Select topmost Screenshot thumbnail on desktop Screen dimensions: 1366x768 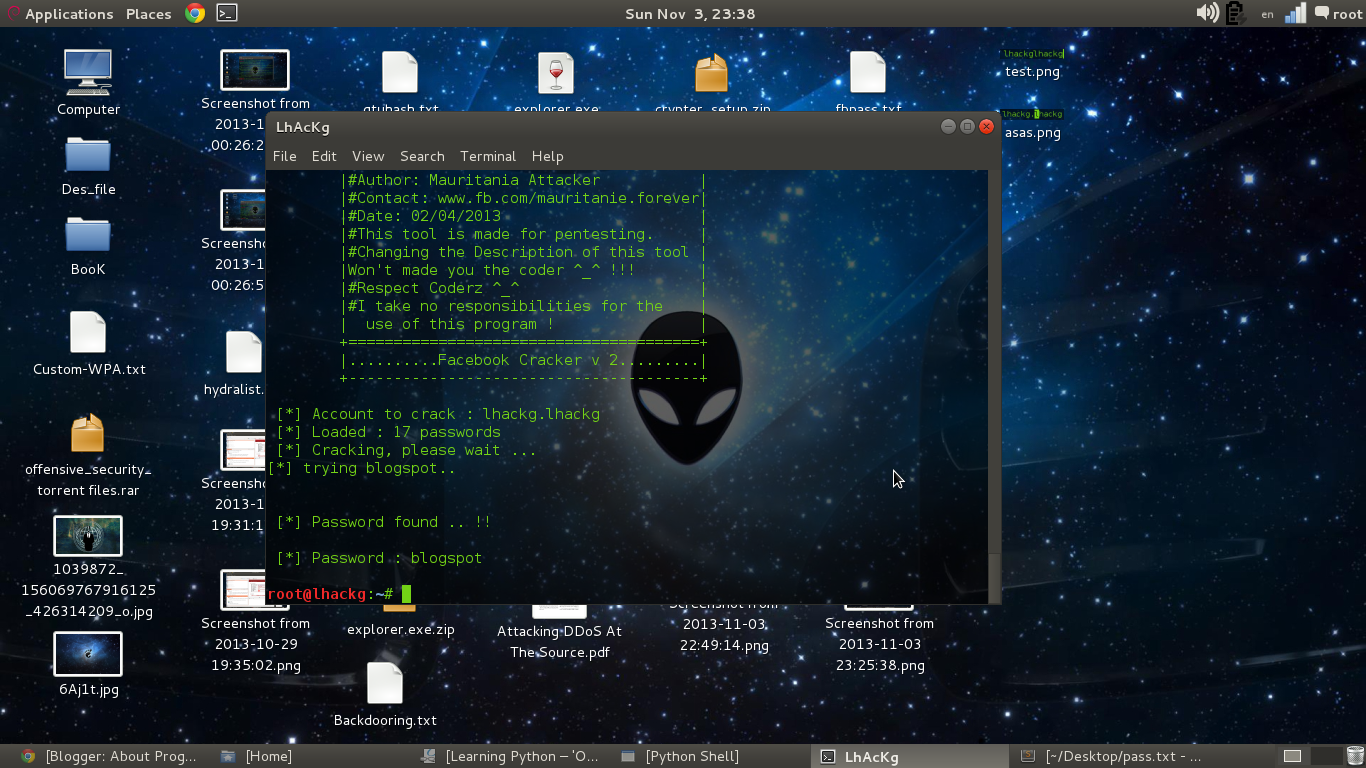[x=255, y=70]
